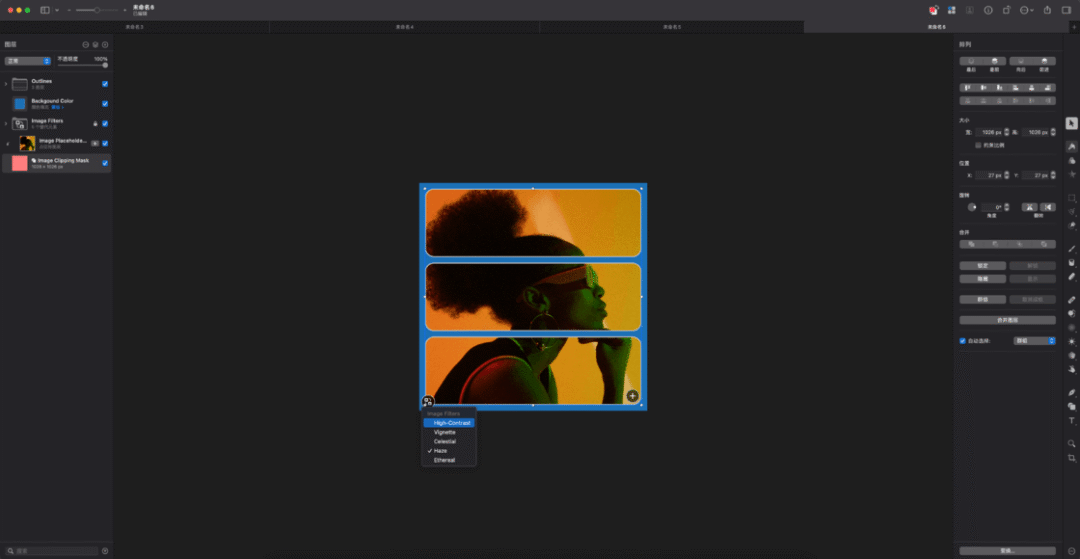Click the alternatives icon at image bottom-left
This screenshot has width=1080, height=559.
coord(428,402)
